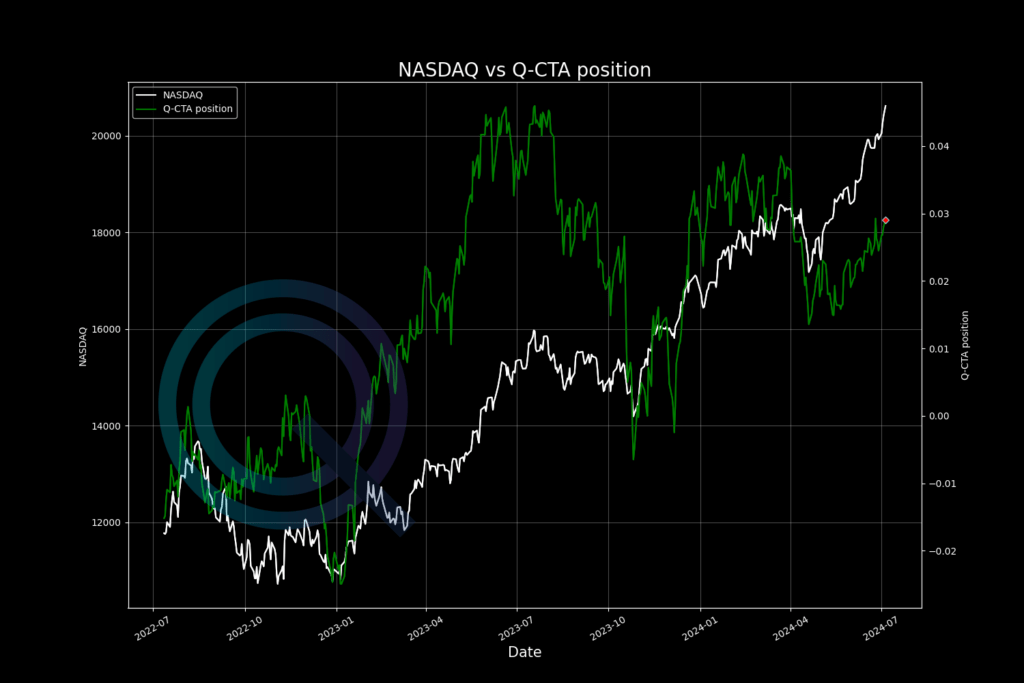Click the 2023-04 date label
1024x683 pixels.
(x=424, y=629)
